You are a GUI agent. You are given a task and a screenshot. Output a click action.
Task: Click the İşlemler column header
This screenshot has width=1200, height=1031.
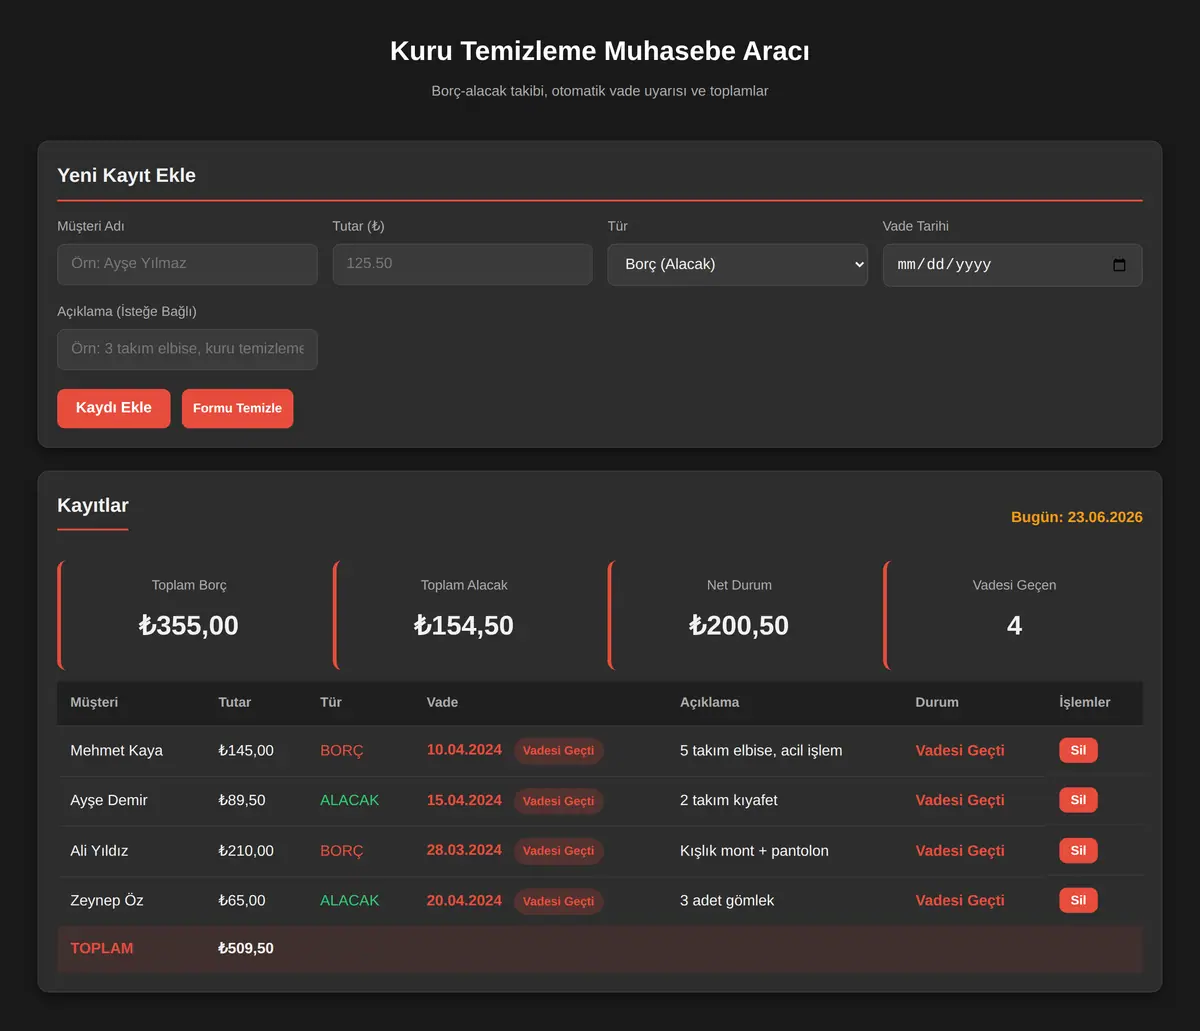tap(1085, 702)
